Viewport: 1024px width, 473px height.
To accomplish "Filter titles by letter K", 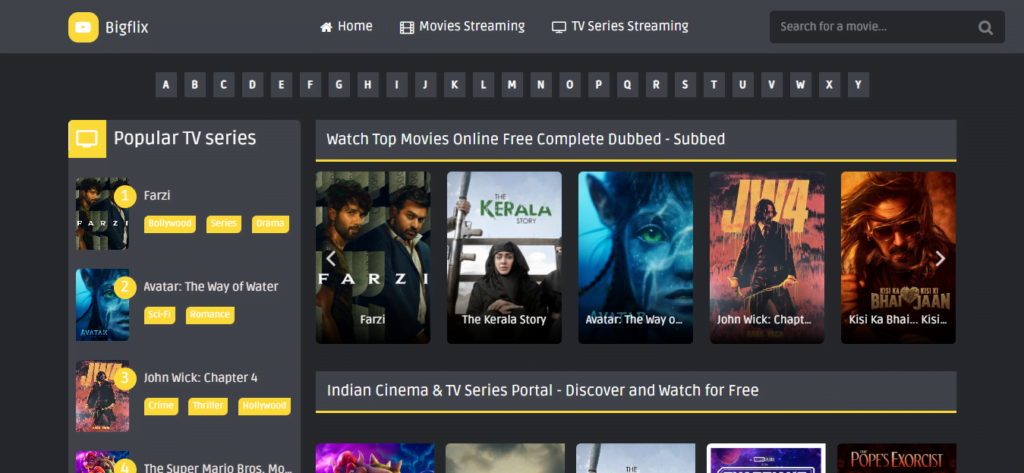I will pyautogui.click(x=455, y=85).
